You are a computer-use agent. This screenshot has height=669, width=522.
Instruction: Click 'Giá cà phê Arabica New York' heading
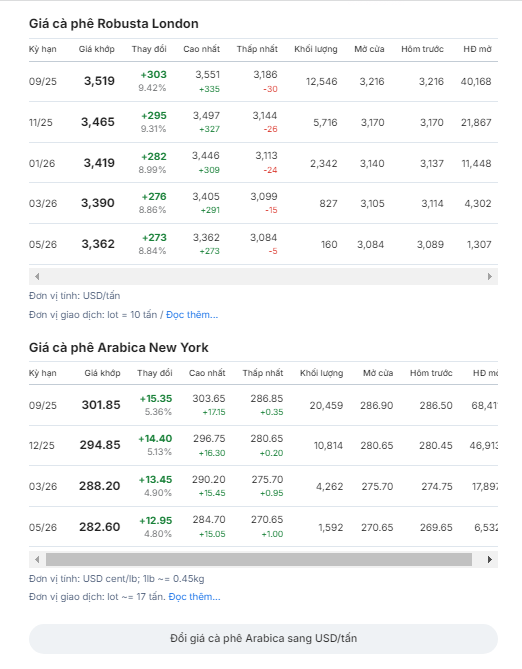pyautogui.click(x=119, y=348)
